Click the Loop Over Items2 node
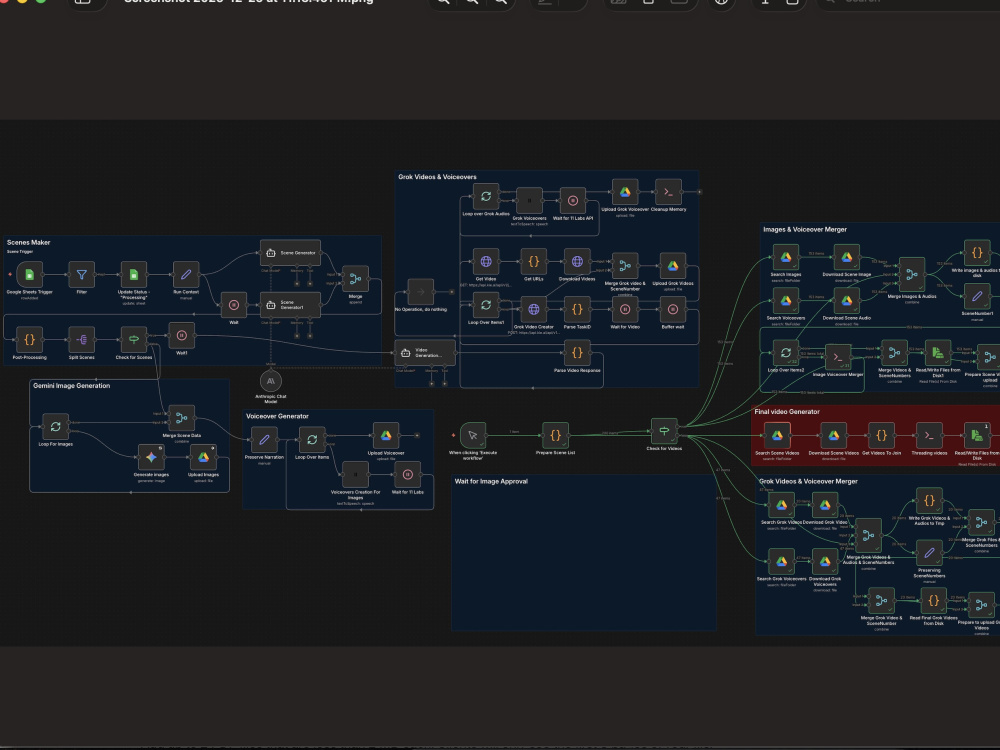 (x=786, y=352)
